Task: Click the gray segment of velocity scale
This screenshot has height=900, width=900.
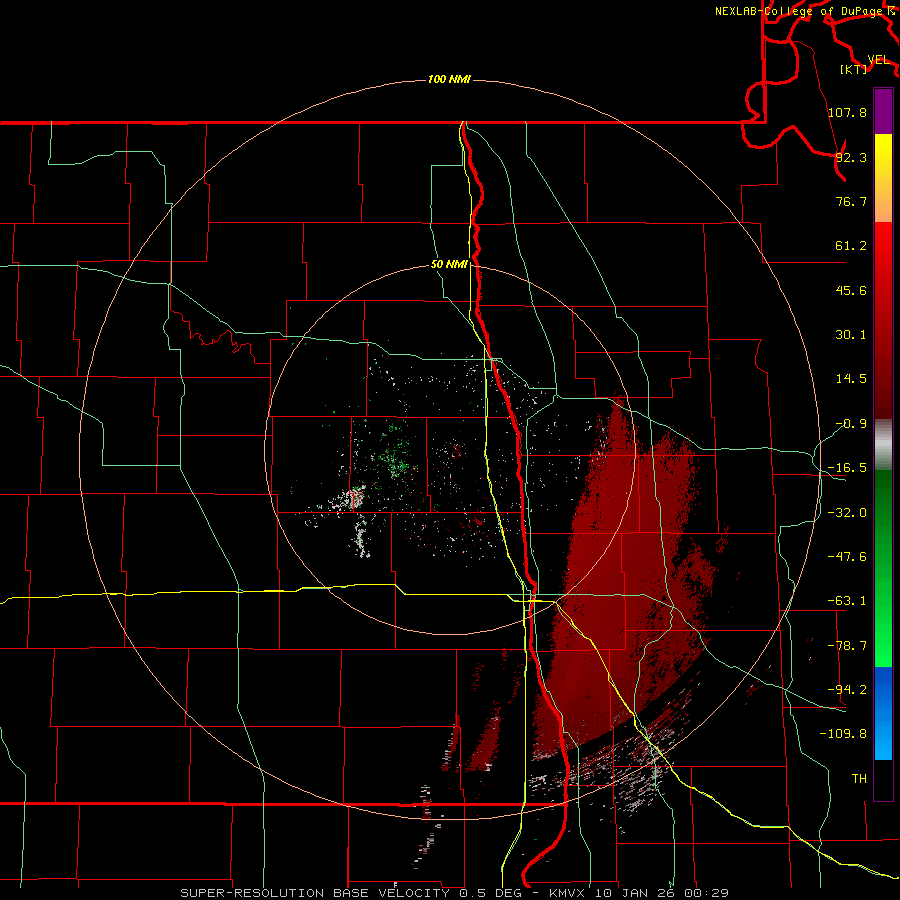Action: tap(883, 445)
